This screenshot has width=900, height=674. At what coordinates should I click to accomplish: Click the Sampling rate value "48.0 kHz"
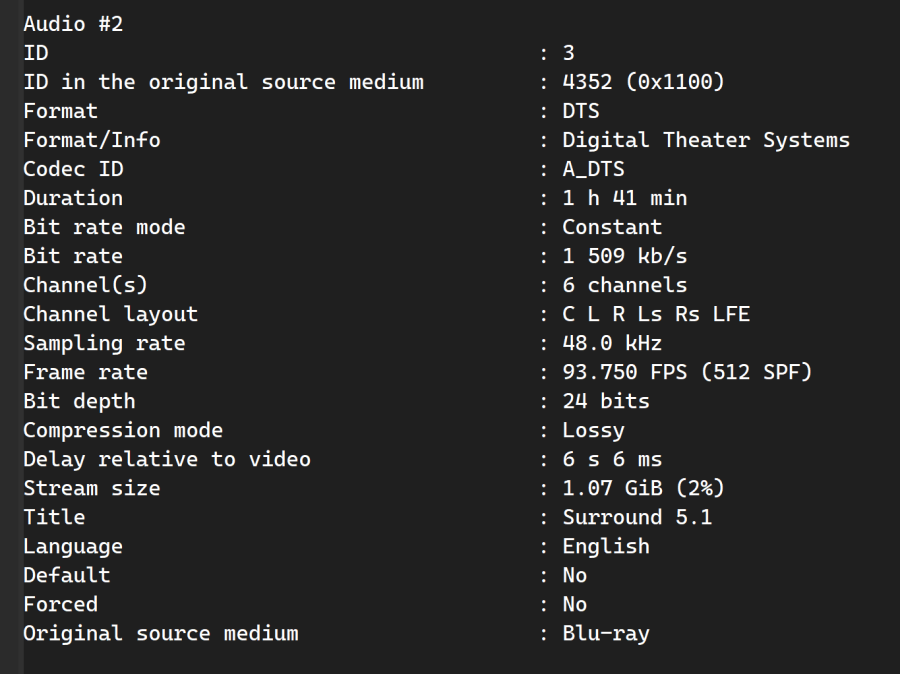pyautogui.click(x=612, y=343)
